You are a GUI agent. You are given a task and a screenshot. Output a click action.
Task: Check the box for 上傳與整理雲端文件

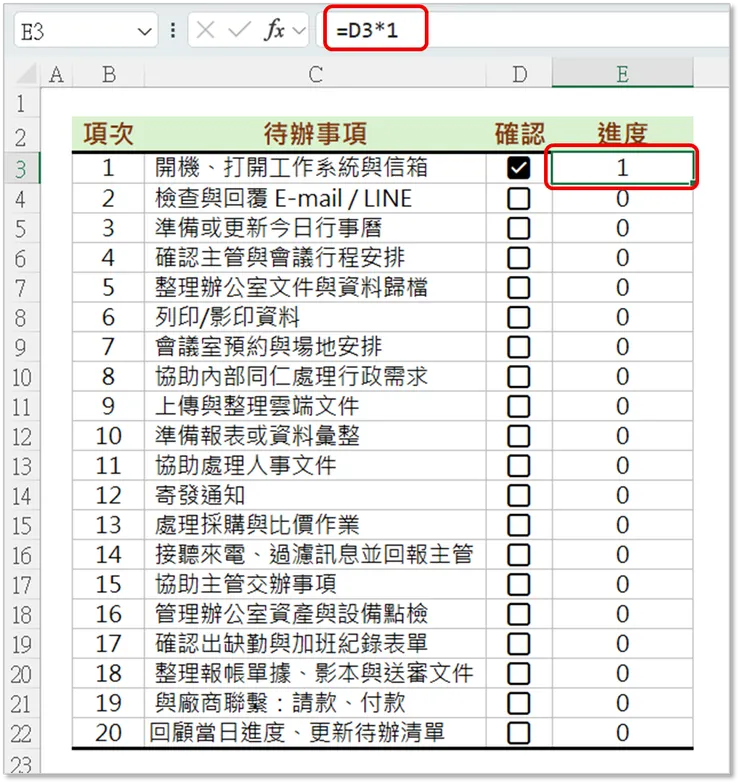click(518, 406)
